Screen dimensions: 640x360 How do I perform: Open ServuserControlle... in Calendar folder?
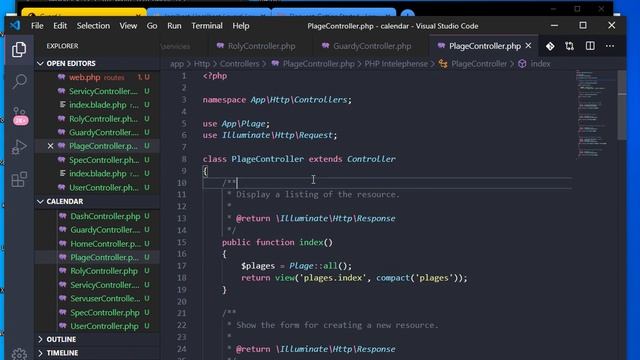click(98, 299)
